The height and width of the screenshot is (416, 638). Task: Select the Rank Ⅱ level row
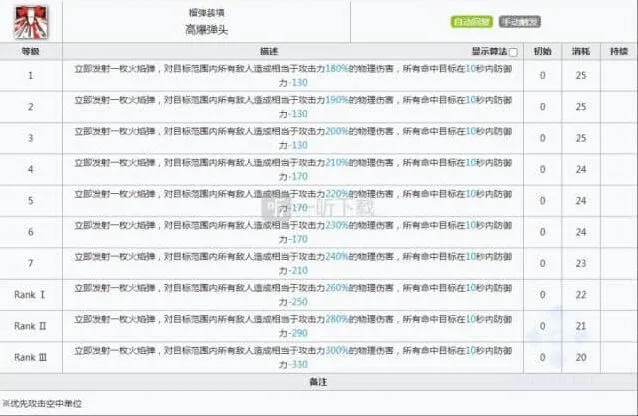(x=30, y=324)
